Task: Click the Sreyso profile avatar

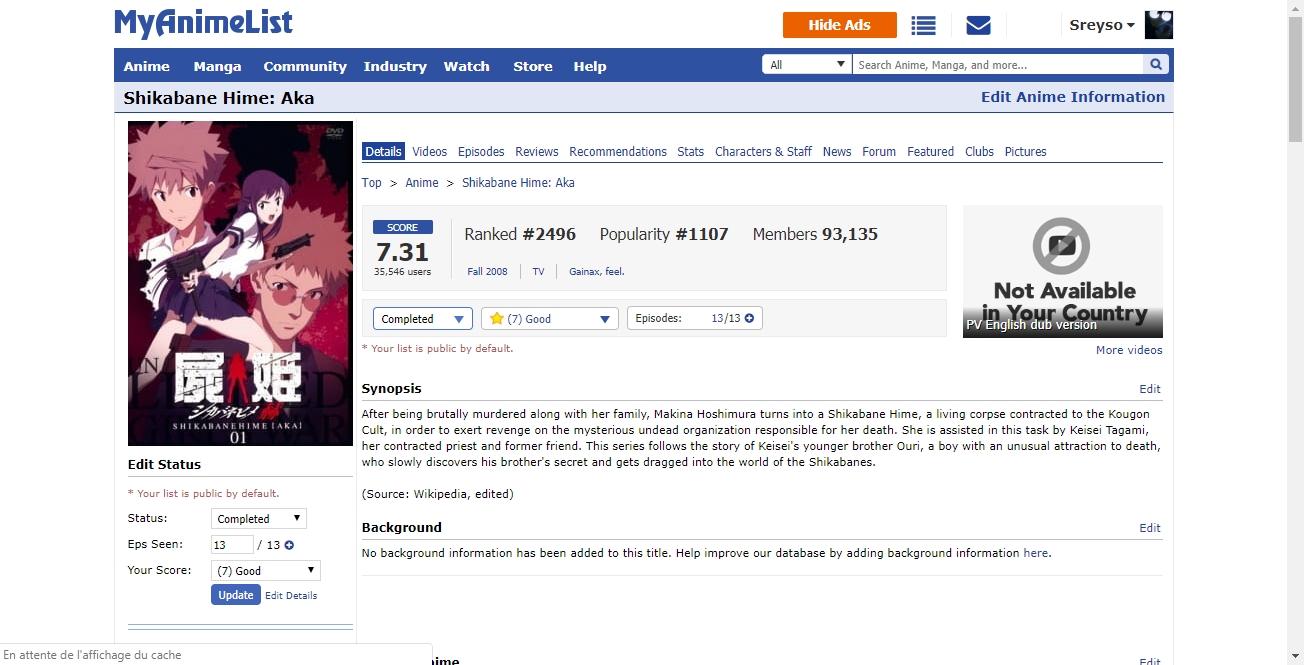Action: [x=1158, y=25]
